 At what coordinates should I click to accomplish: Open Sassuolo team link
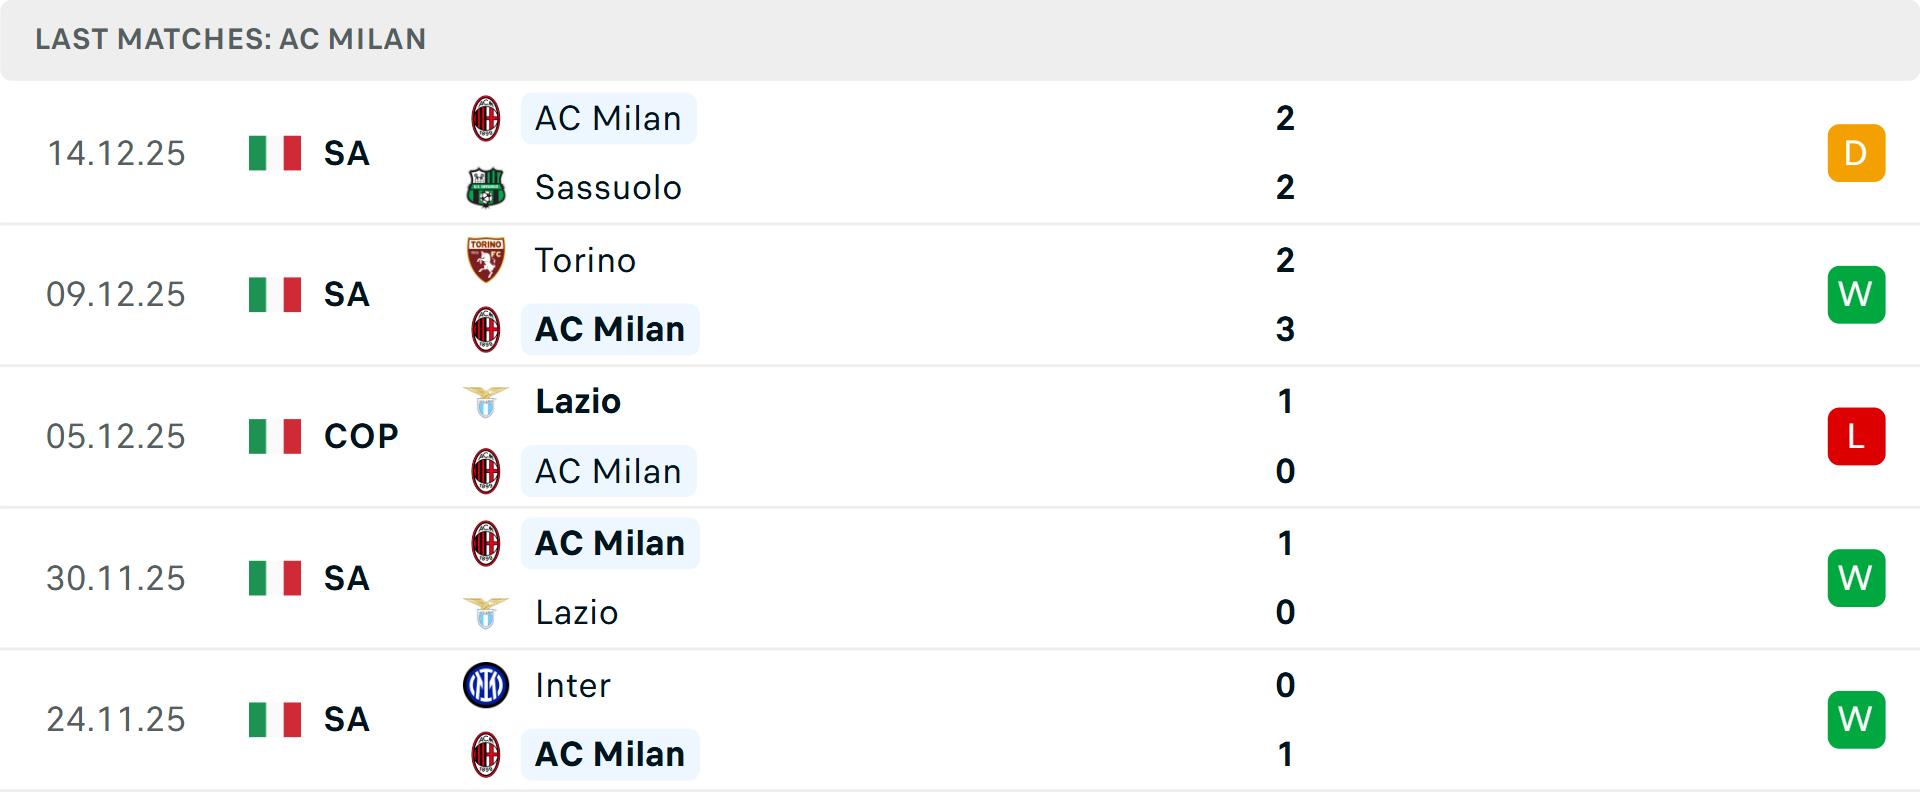(x=608, y=188)
